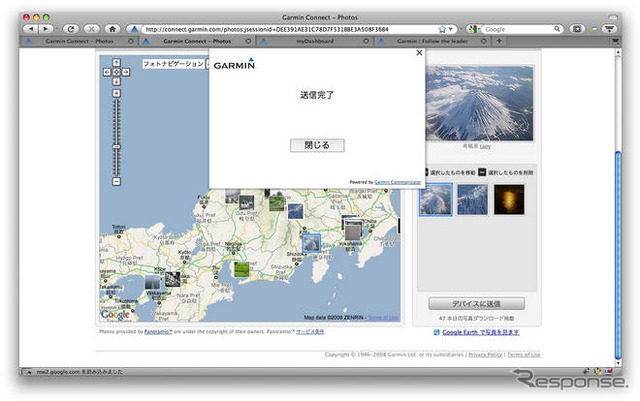The width and height of the screenshot is (640, 401).
Task: Click the デバイスに送信 button
Action: click(x=477, y=304)
